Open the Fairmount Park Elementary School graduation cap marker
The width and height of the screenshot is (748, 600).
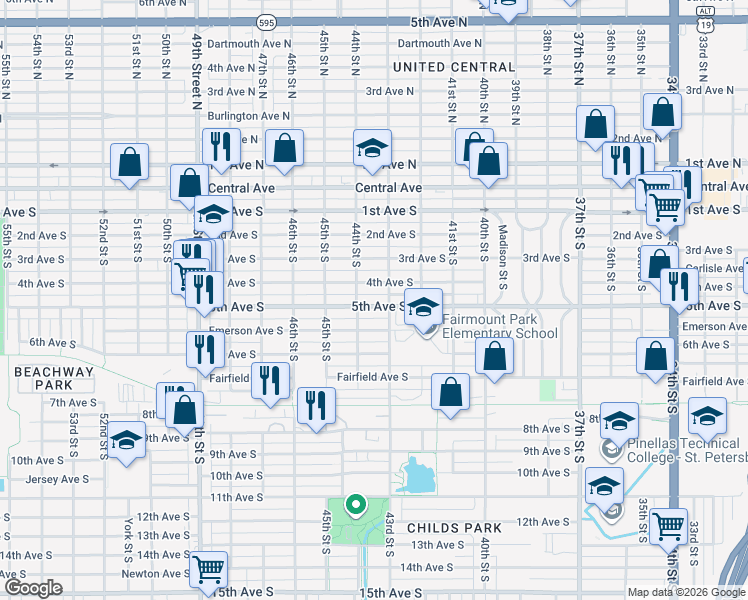pyautogui.click(x=424, y=308)
